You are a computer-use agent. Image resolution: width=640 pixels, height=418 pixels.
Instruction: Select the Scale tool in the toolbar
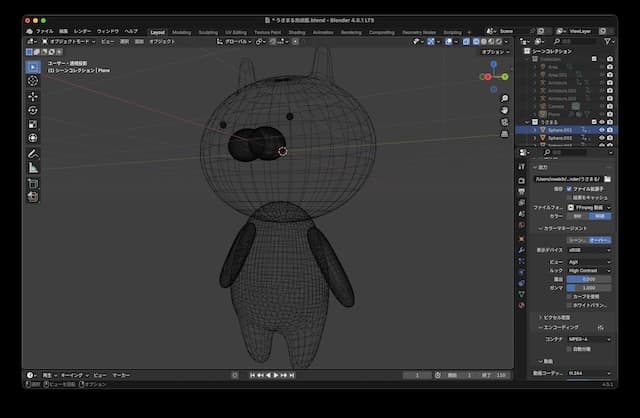click(x=33, y=124)
